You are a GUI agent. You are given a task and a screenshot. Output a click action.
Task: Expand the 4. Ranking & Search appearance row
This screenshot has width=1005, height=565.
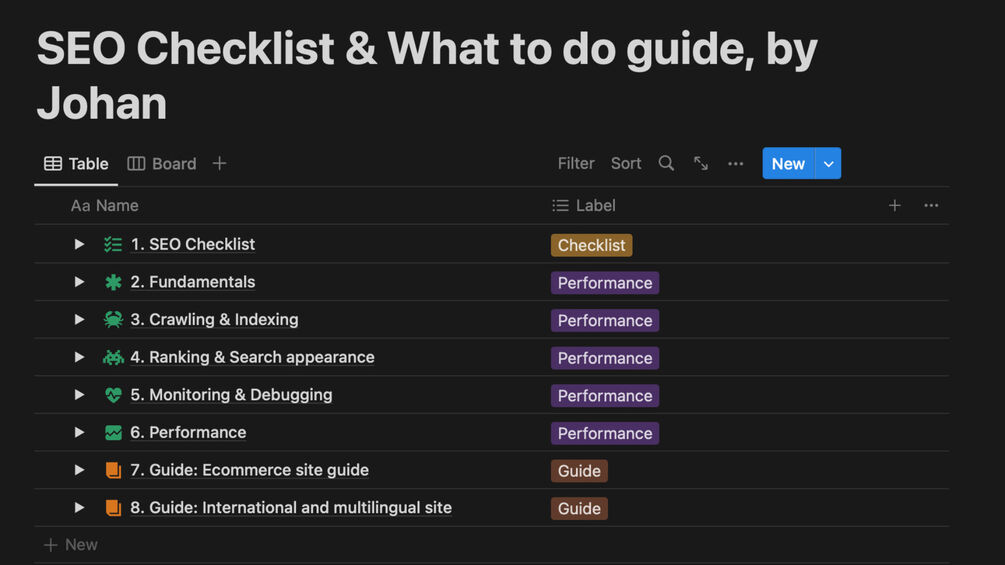tap(79, 357)
